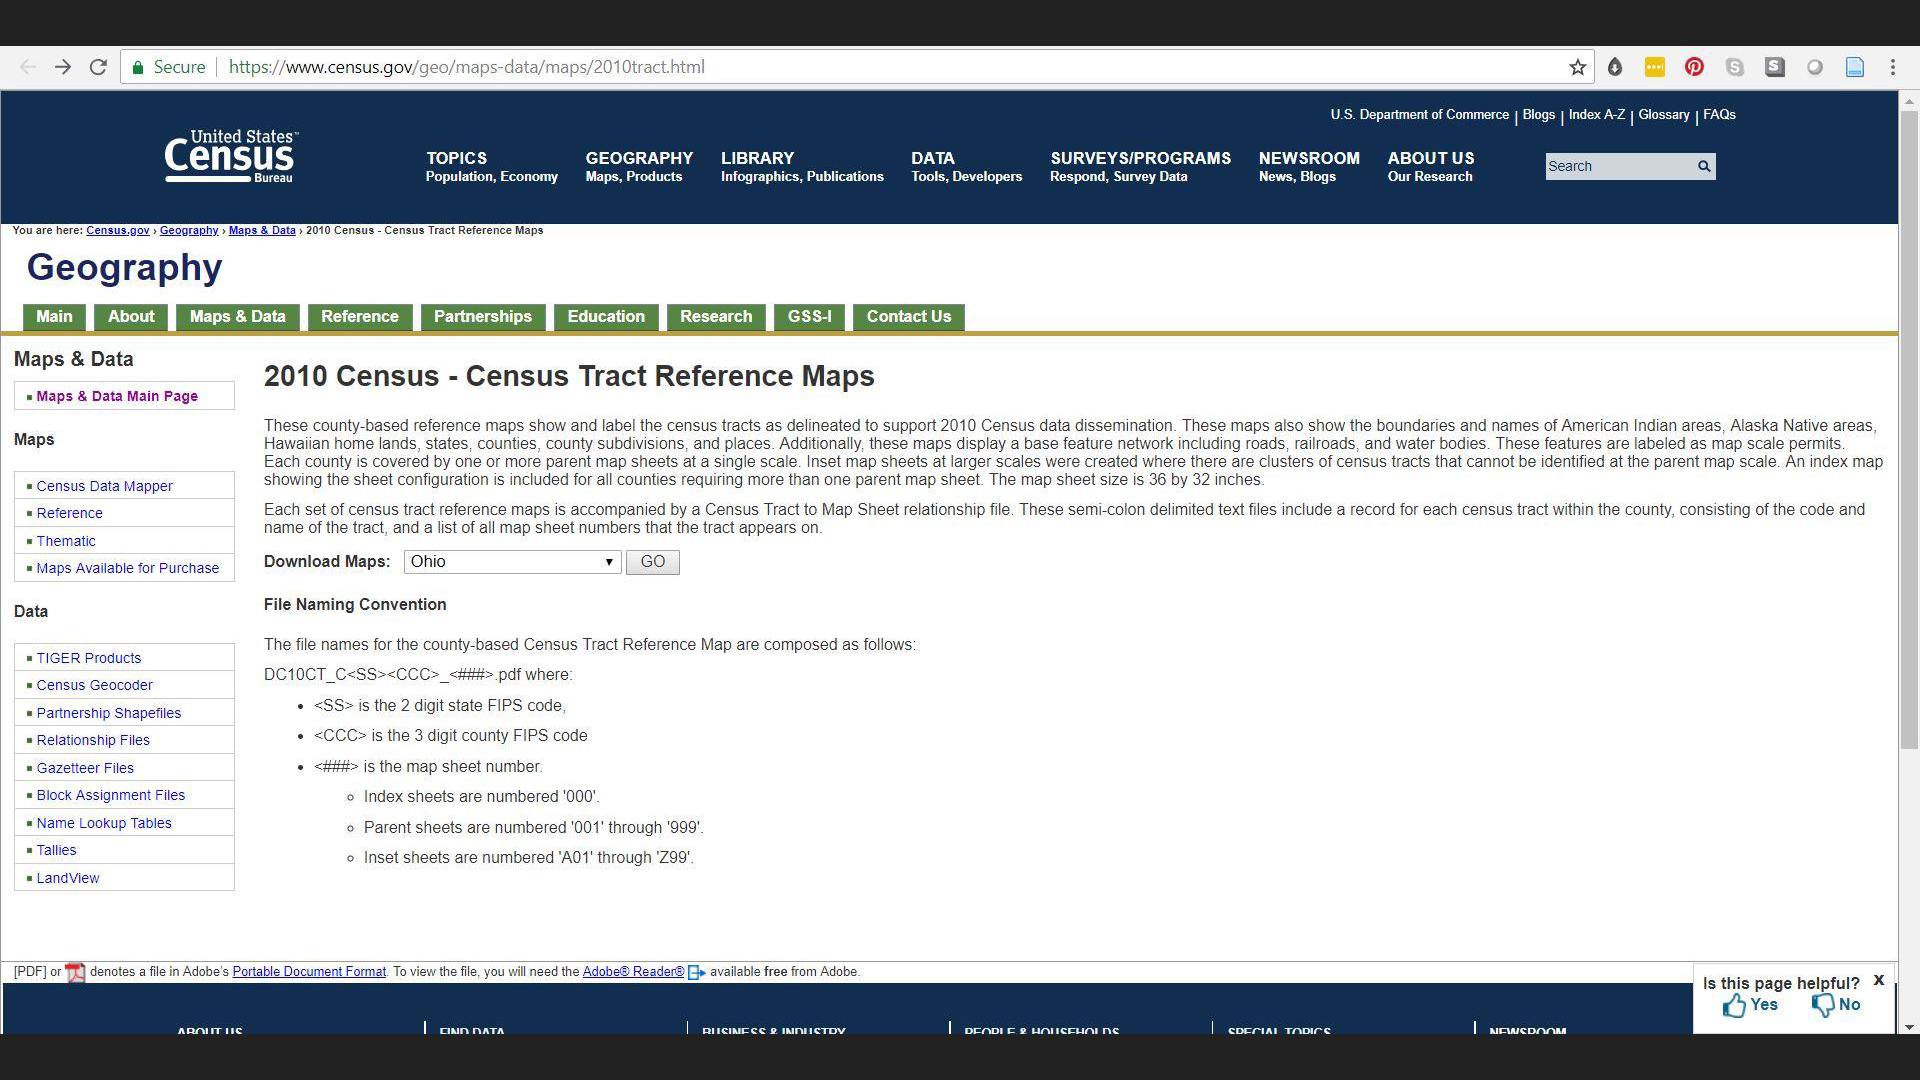
Task: Open the DATA Tools, Developers menu
Action: [966, 166]
